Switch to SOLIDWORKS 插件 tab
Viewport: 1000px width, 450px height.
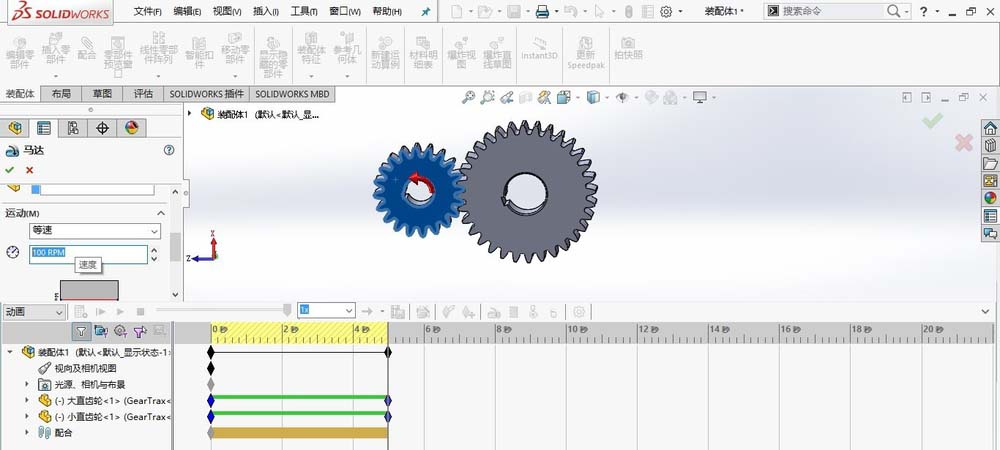(x=207, y=94)
